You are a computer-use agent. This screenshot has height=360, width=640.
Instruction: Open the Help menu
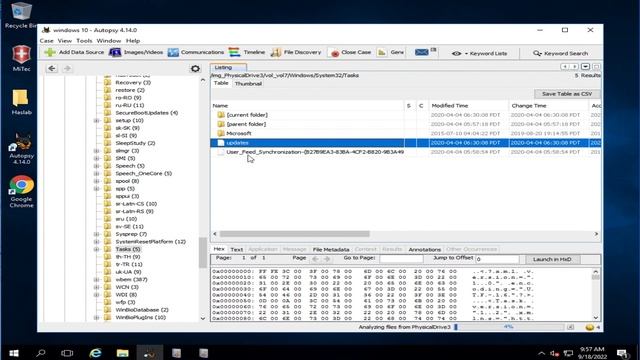pyautogui.click(x=133, y=41)
